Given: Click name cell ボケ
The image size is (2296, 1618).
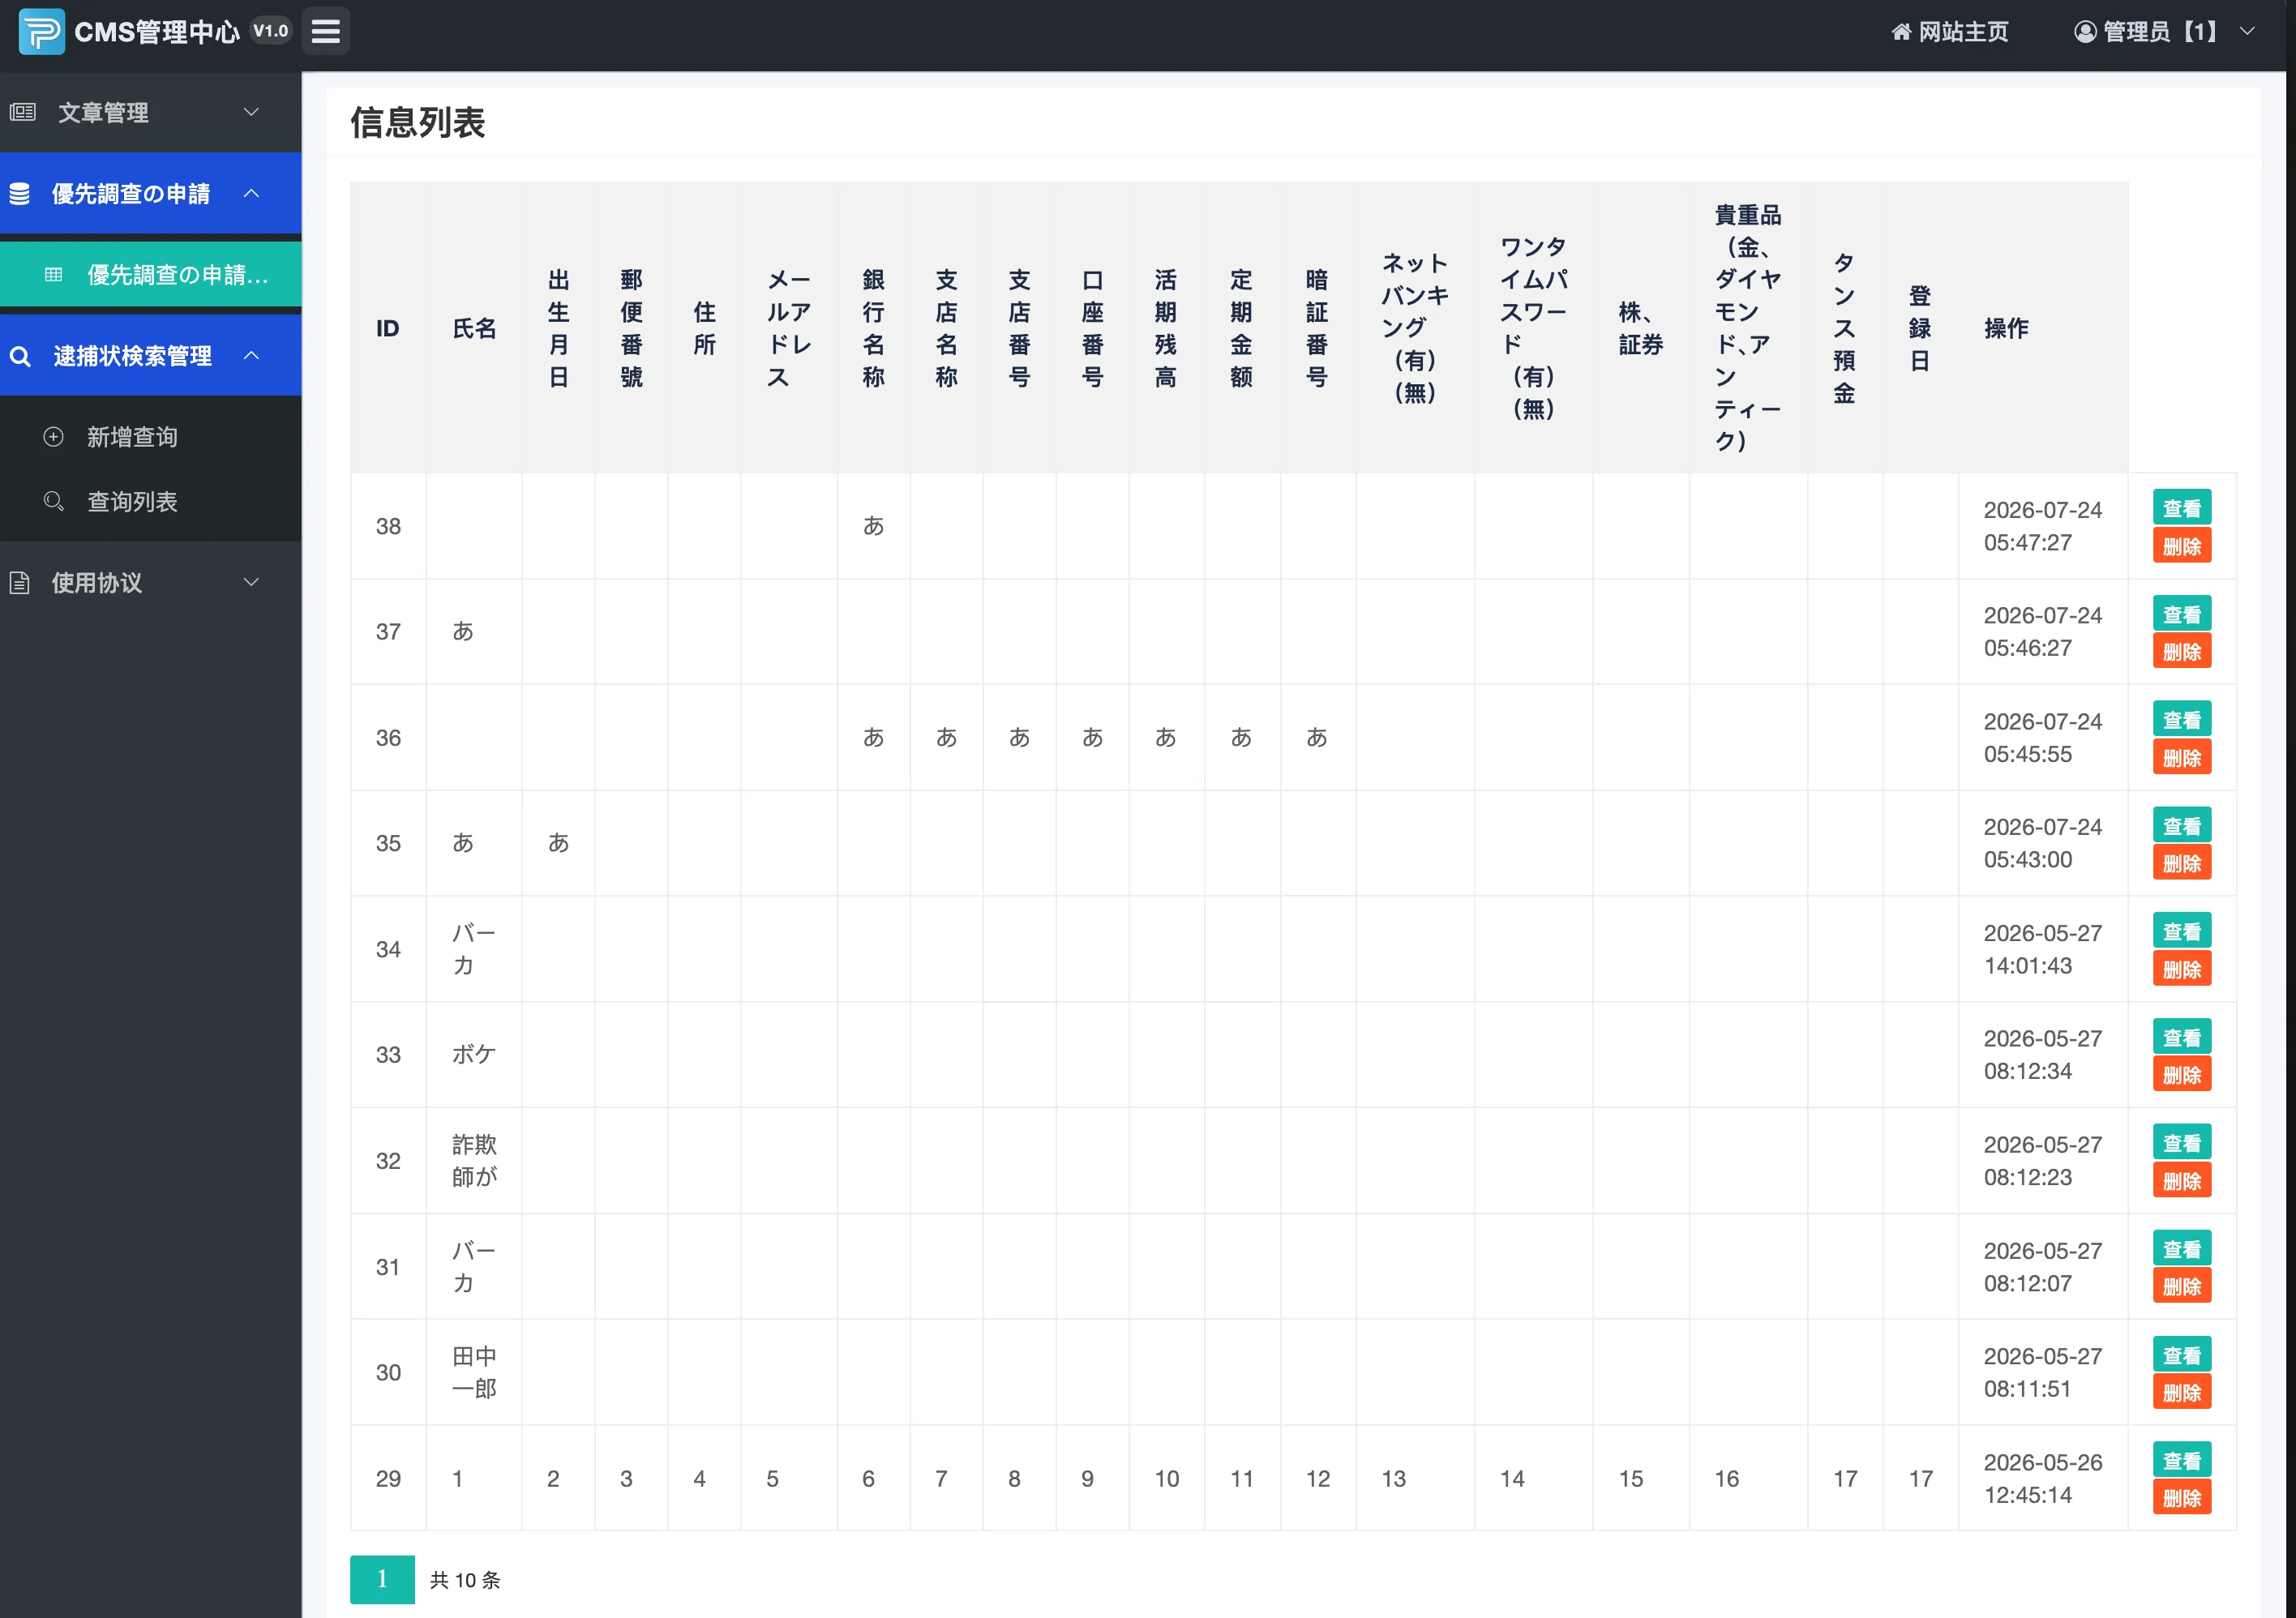Looking at the screenshot, I should coord(474,1054).
